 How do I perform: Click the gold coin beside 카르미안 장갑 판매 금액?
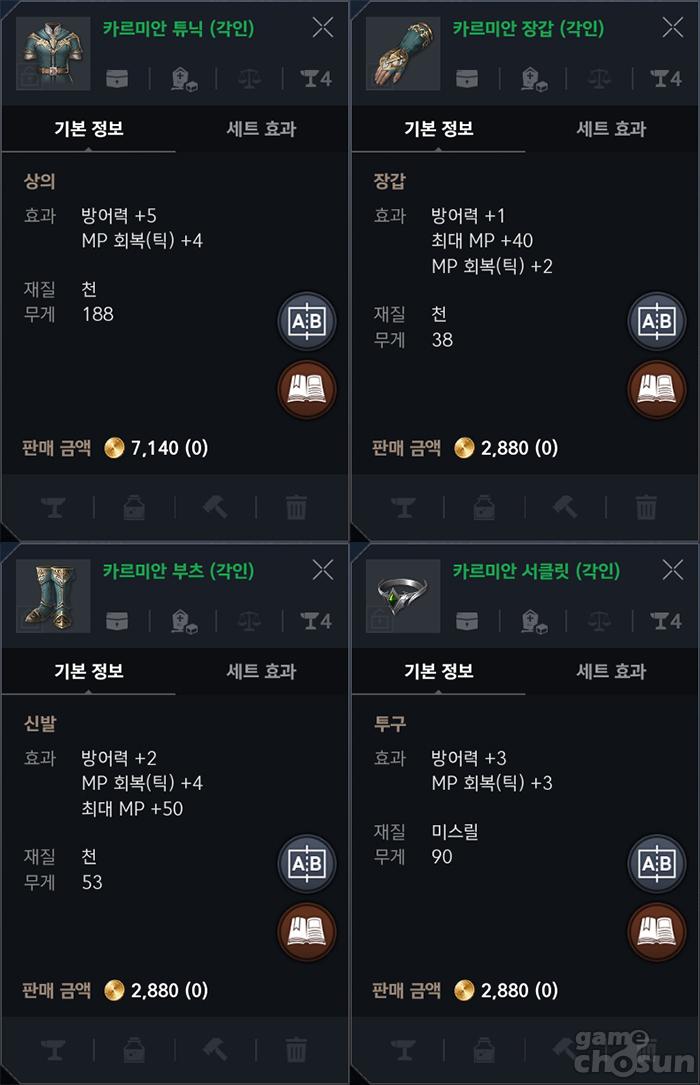(x=464, y=448)
